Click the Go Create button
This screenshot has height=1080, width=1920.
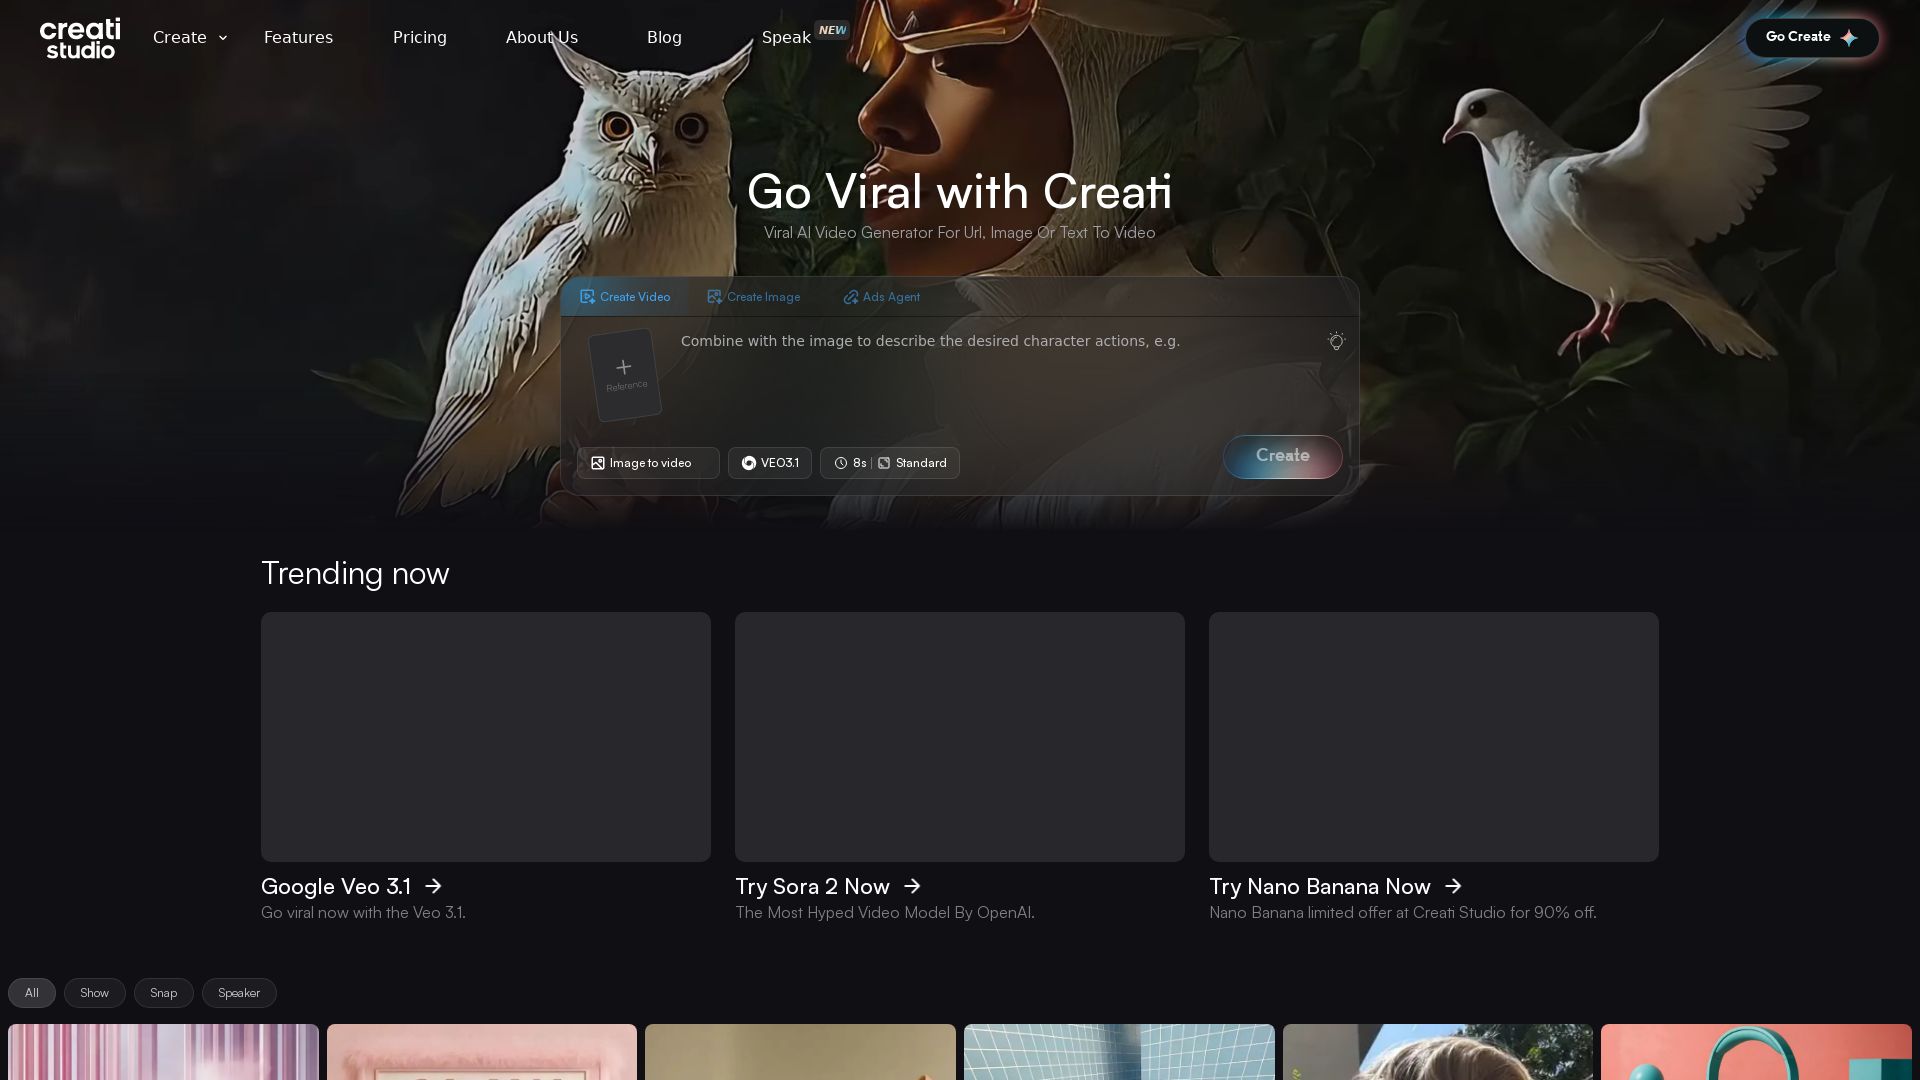tap(1812, 37)
